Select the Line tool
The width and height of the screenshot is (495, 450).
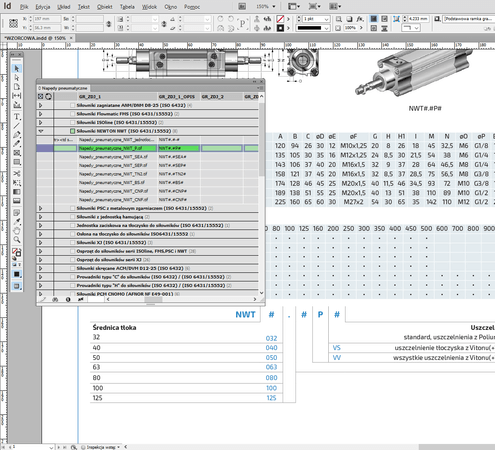click(17, 126)
